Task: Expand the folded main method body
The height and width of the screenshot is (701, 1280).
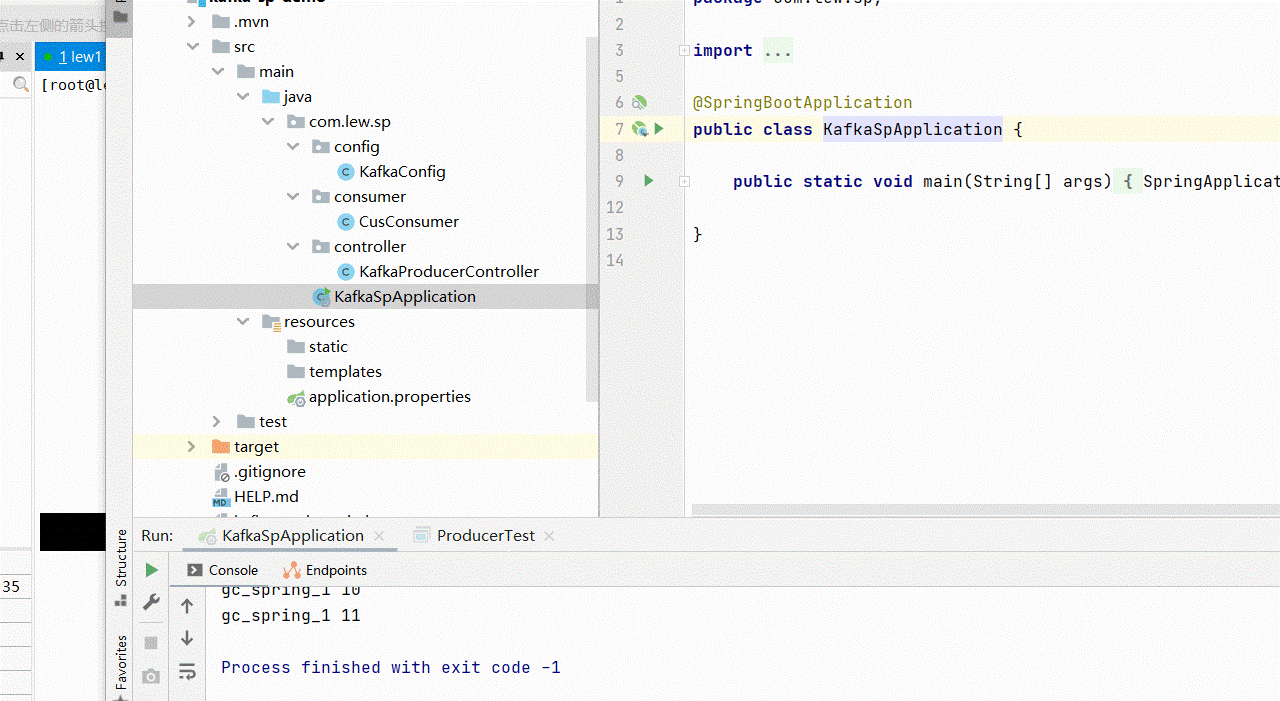Action: coord(684,181)
